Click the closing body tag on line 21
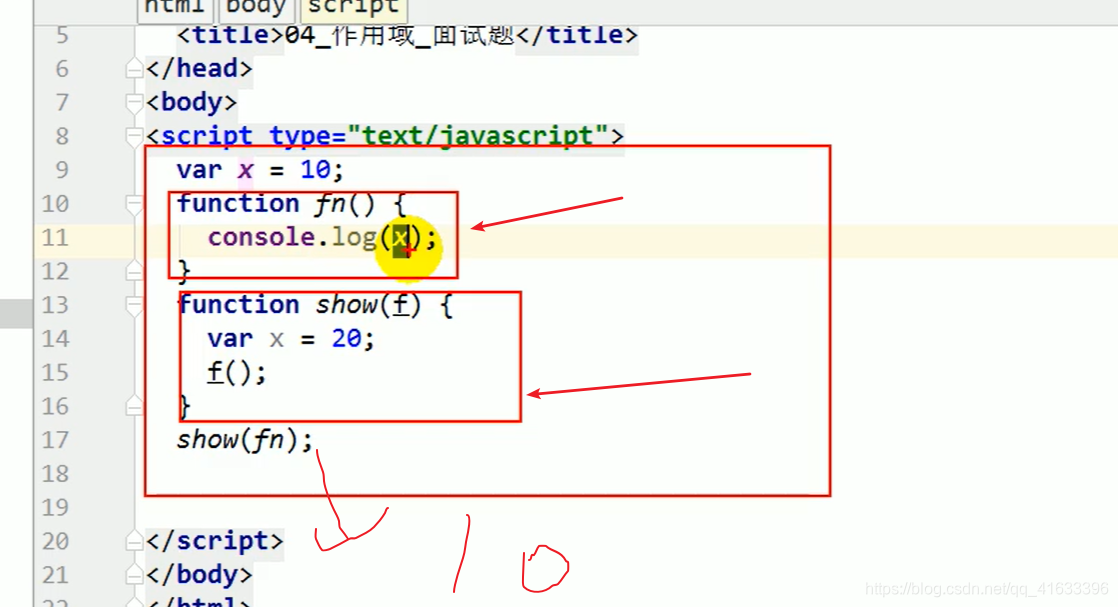Screen dimensions: 1118x607 [x=199, y=575]
